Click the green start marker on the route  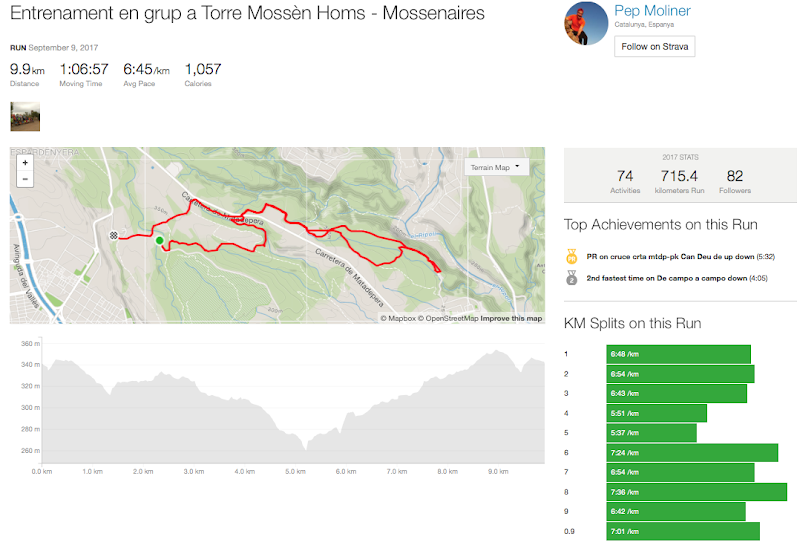coord(160,240)
